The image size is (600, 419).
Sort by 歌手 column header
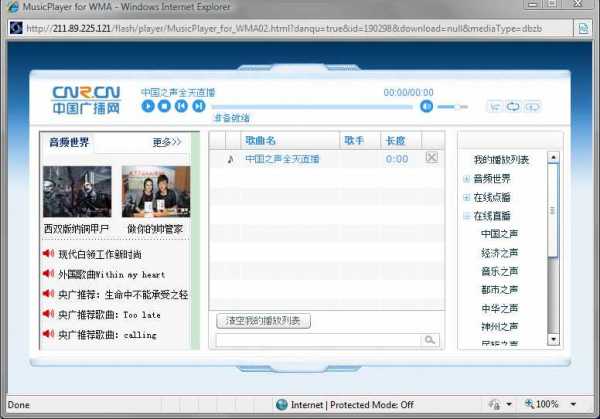[354, 140]
